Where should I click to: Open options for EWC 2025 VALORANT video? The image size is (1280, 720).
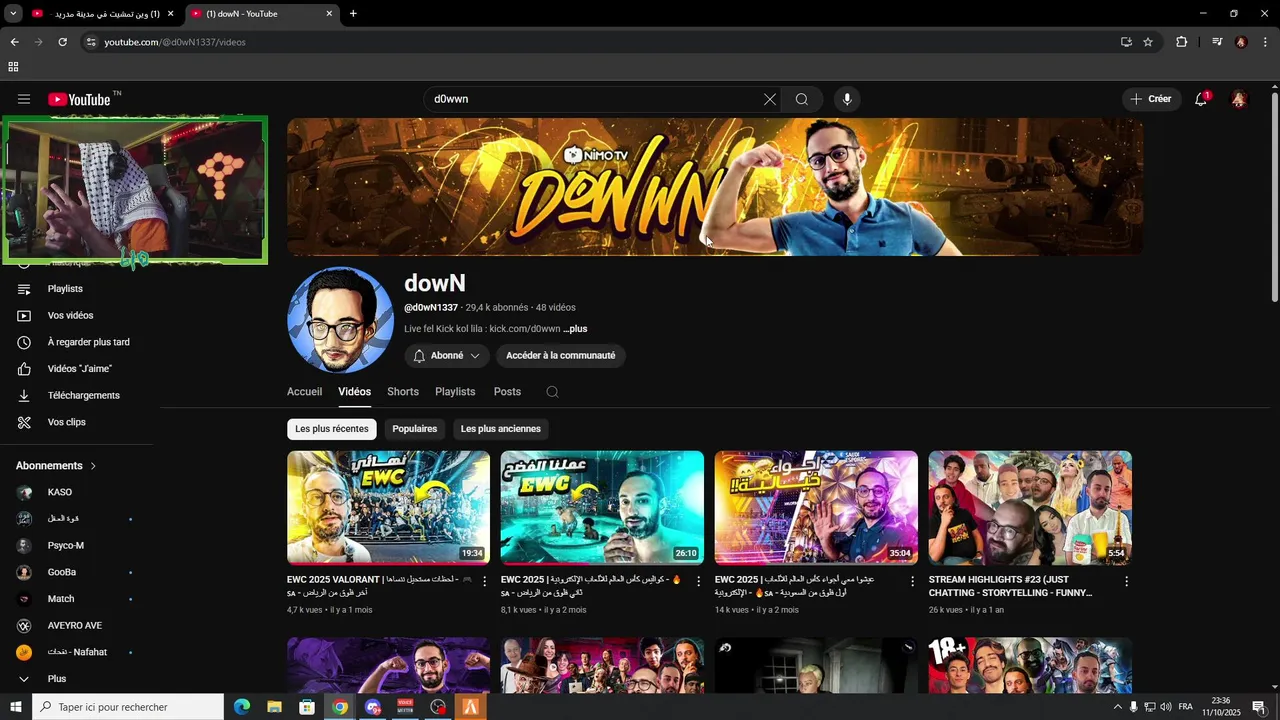tap(485, 580)
